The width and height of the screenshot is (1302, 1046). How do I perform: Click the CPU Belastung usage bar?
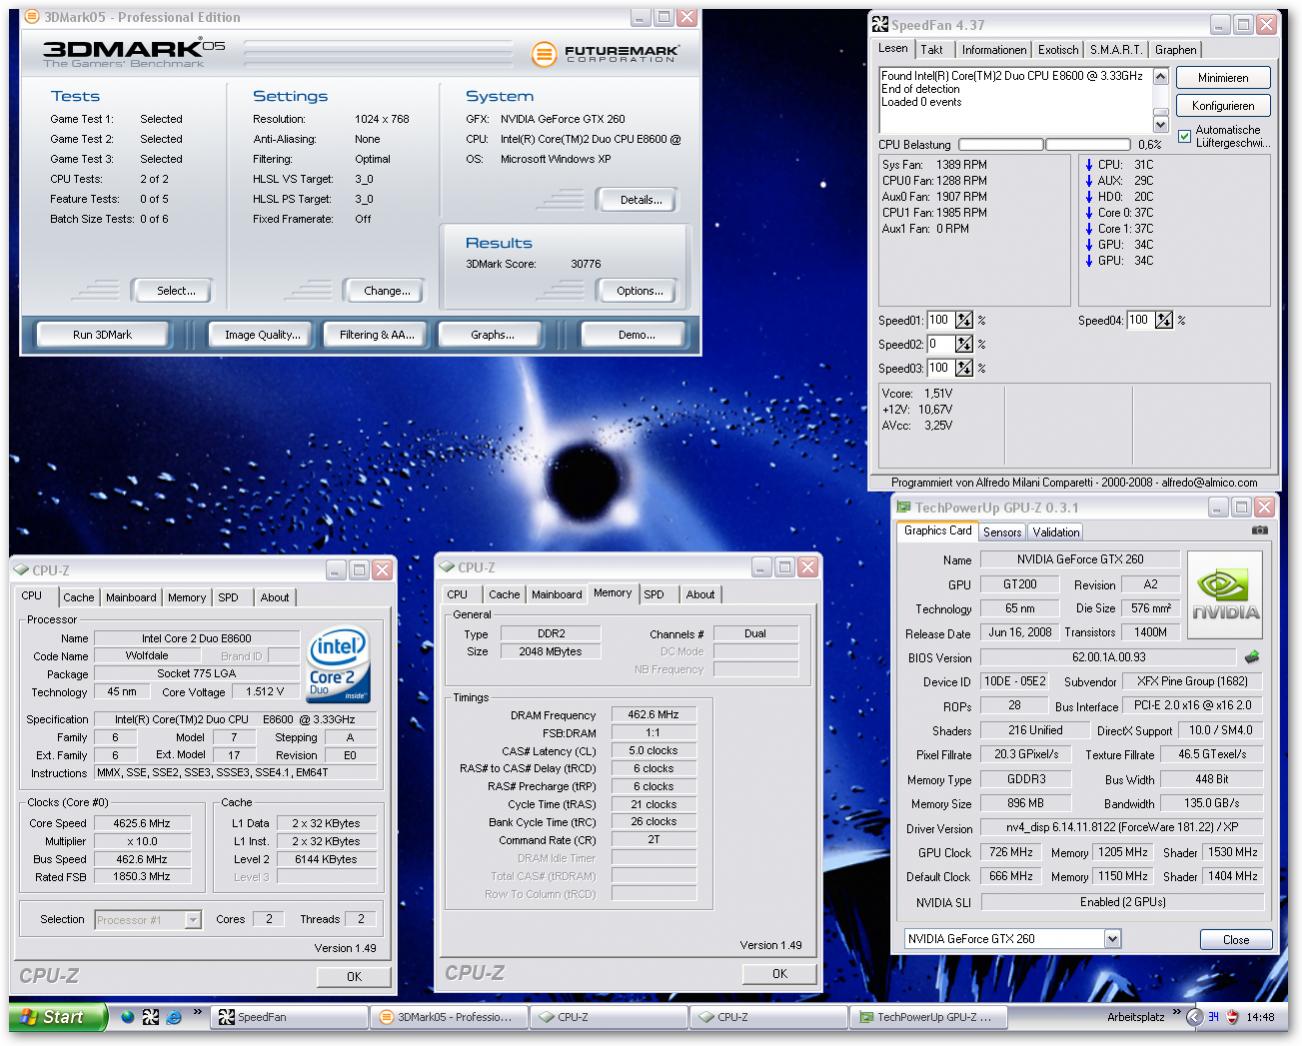tap(1044, 144)
